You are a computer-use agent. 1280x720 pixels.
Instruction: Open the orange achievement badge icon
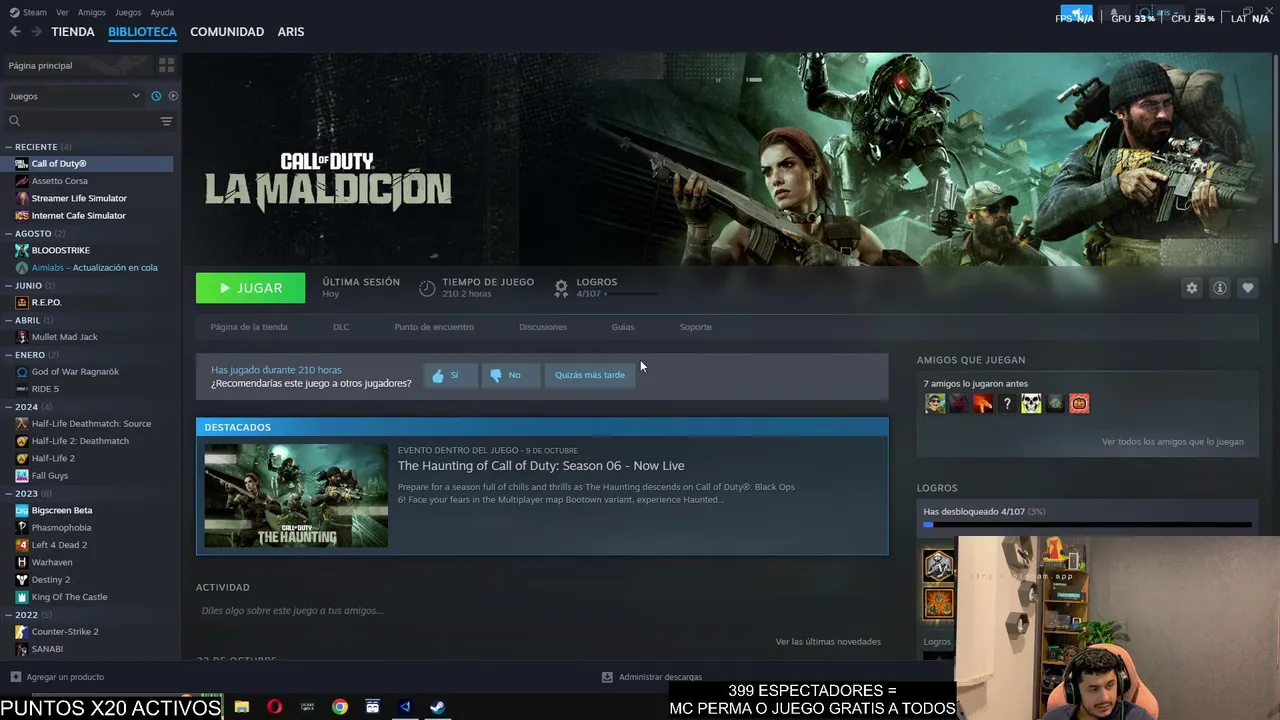938,603
